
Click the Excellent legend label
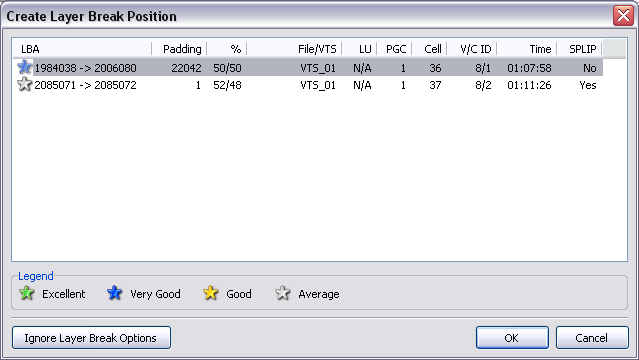(x=64, y=294)
